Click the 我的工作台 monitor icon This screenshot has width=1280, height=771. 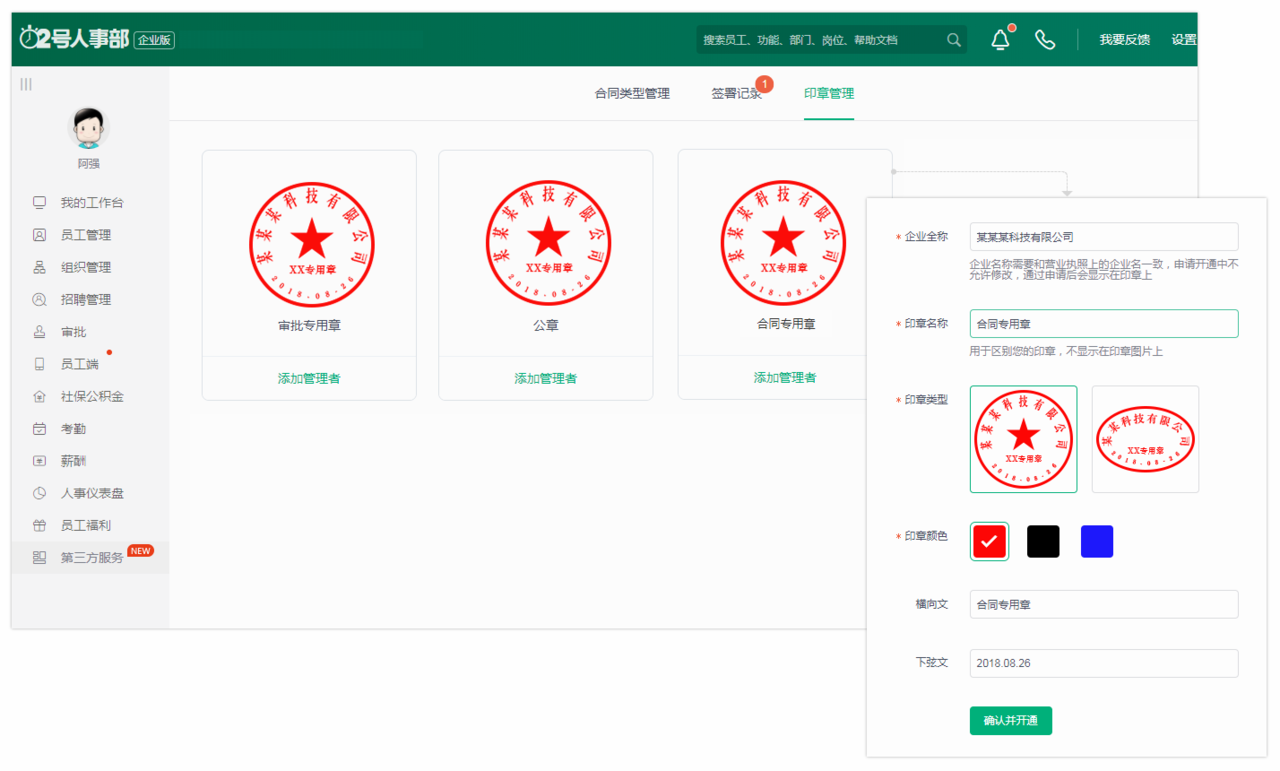point(40,203)
